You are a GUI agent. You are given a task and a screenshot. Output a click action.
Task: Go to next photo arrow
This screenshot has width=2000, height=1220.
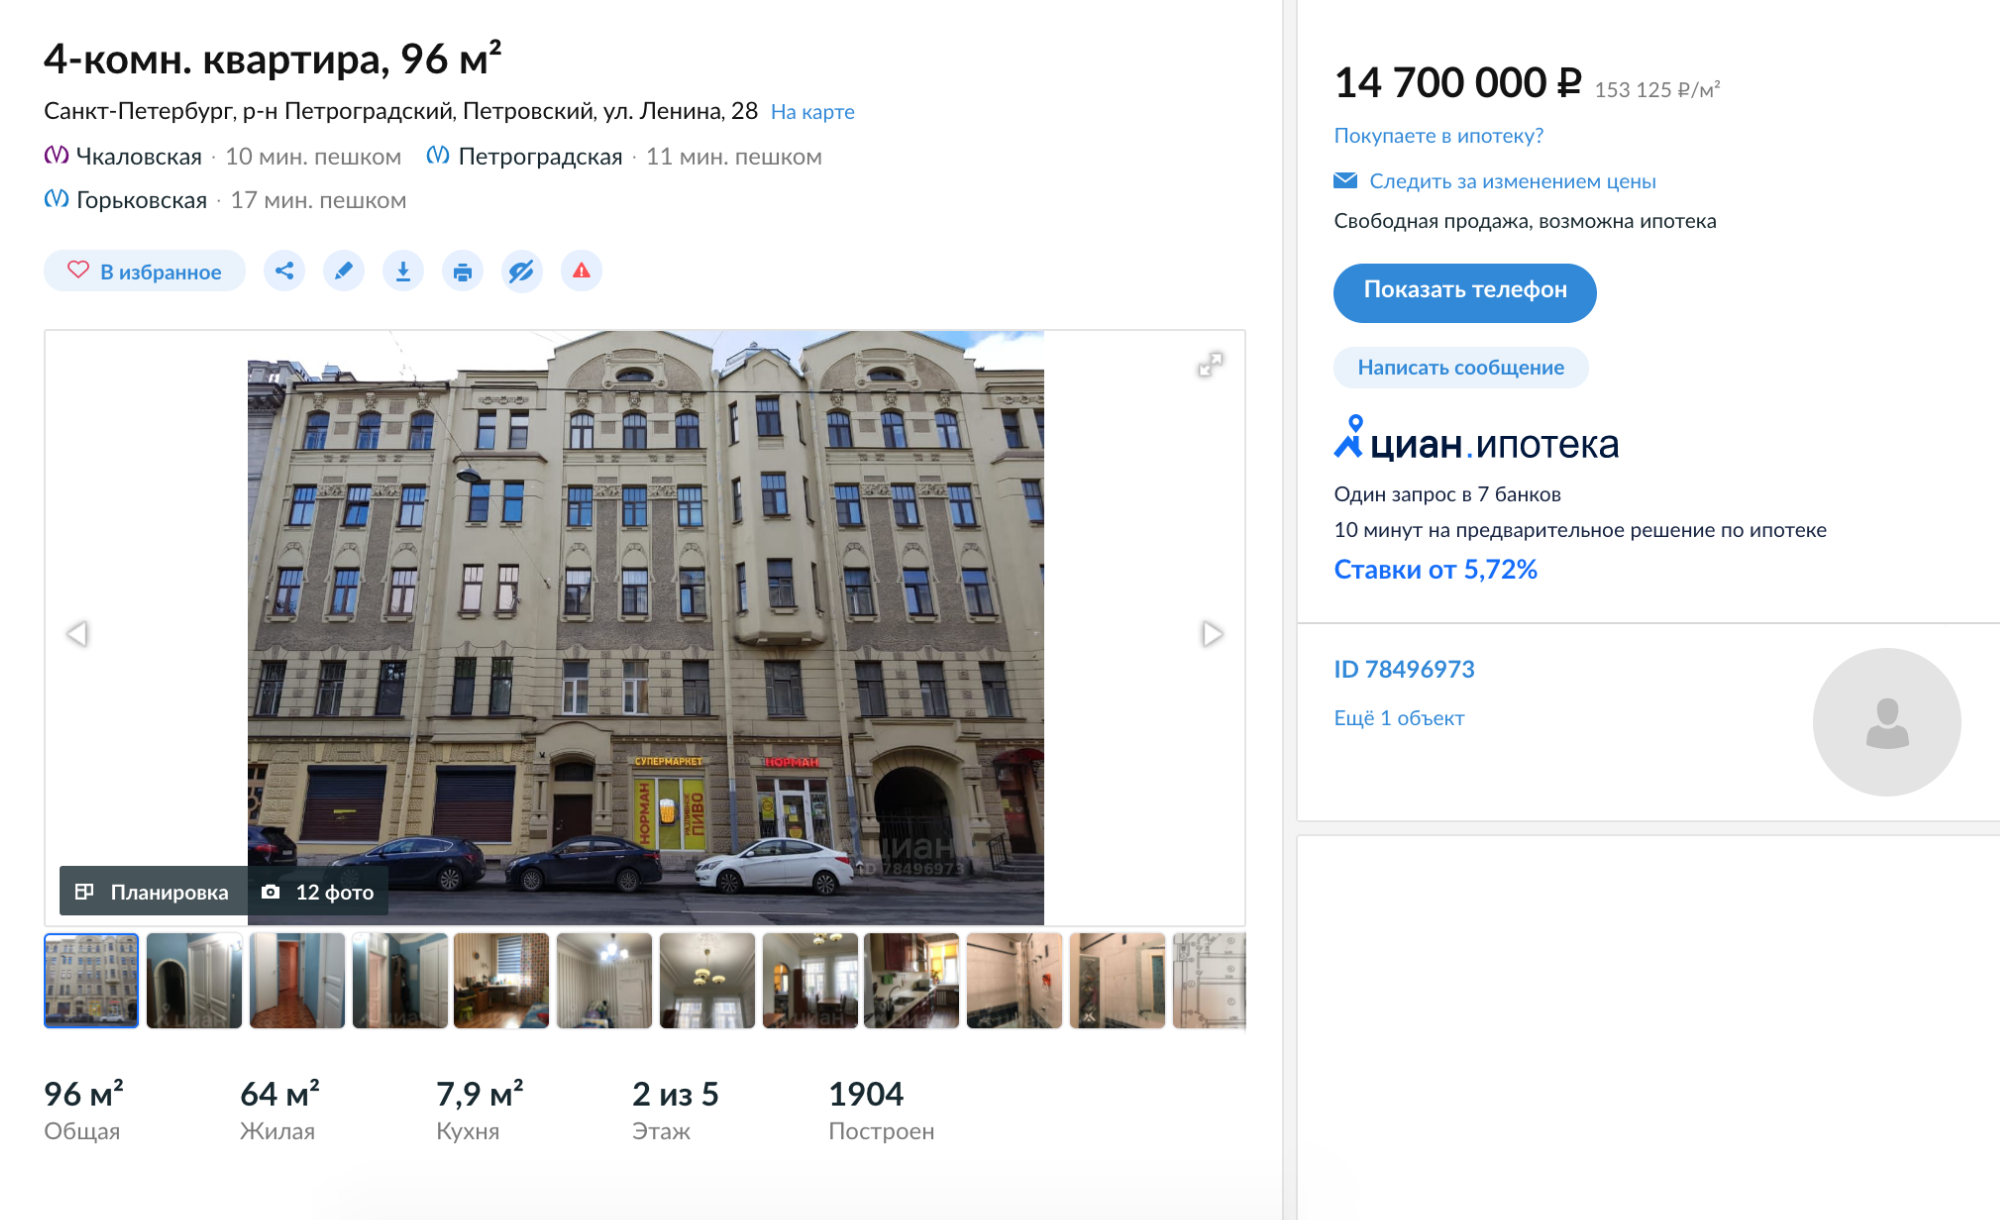click(x=1212, y=634)
